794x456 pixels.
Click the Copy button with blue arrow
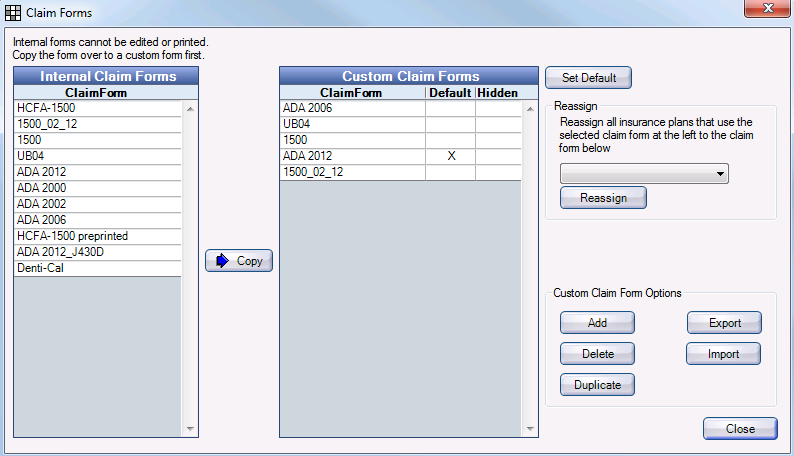point(239,261)
